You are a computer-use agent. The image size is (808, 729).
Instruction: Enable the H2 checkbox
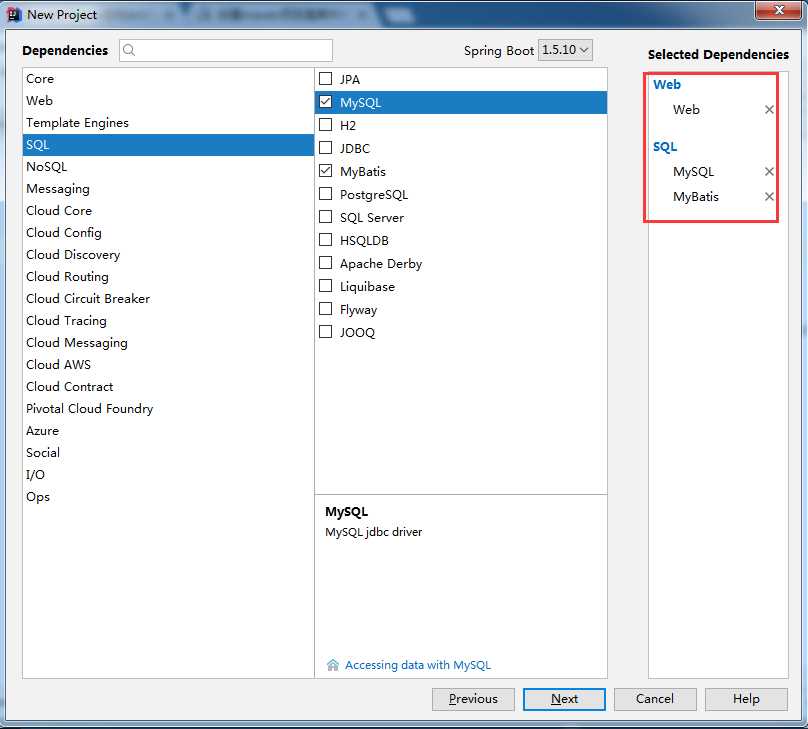pos(325,124)
